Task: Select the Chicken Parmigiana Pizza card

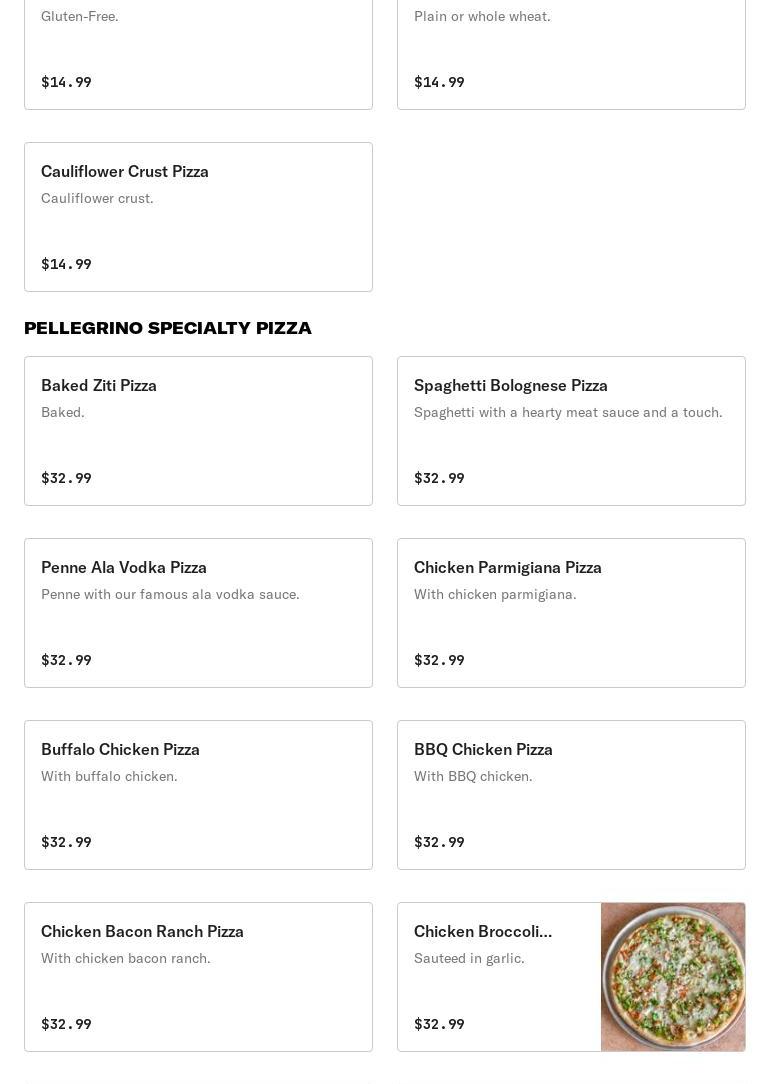Action: (571, 613)
